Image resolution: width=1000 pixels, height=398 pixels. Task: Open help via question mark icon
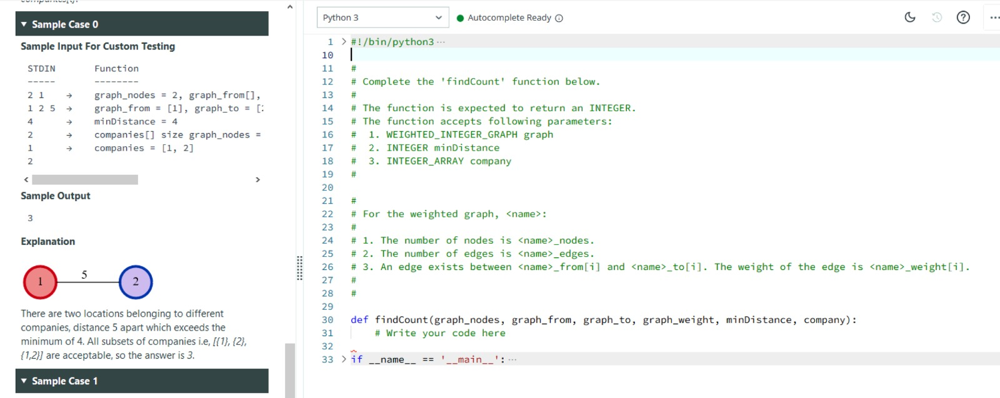click(x=963, y=18)
